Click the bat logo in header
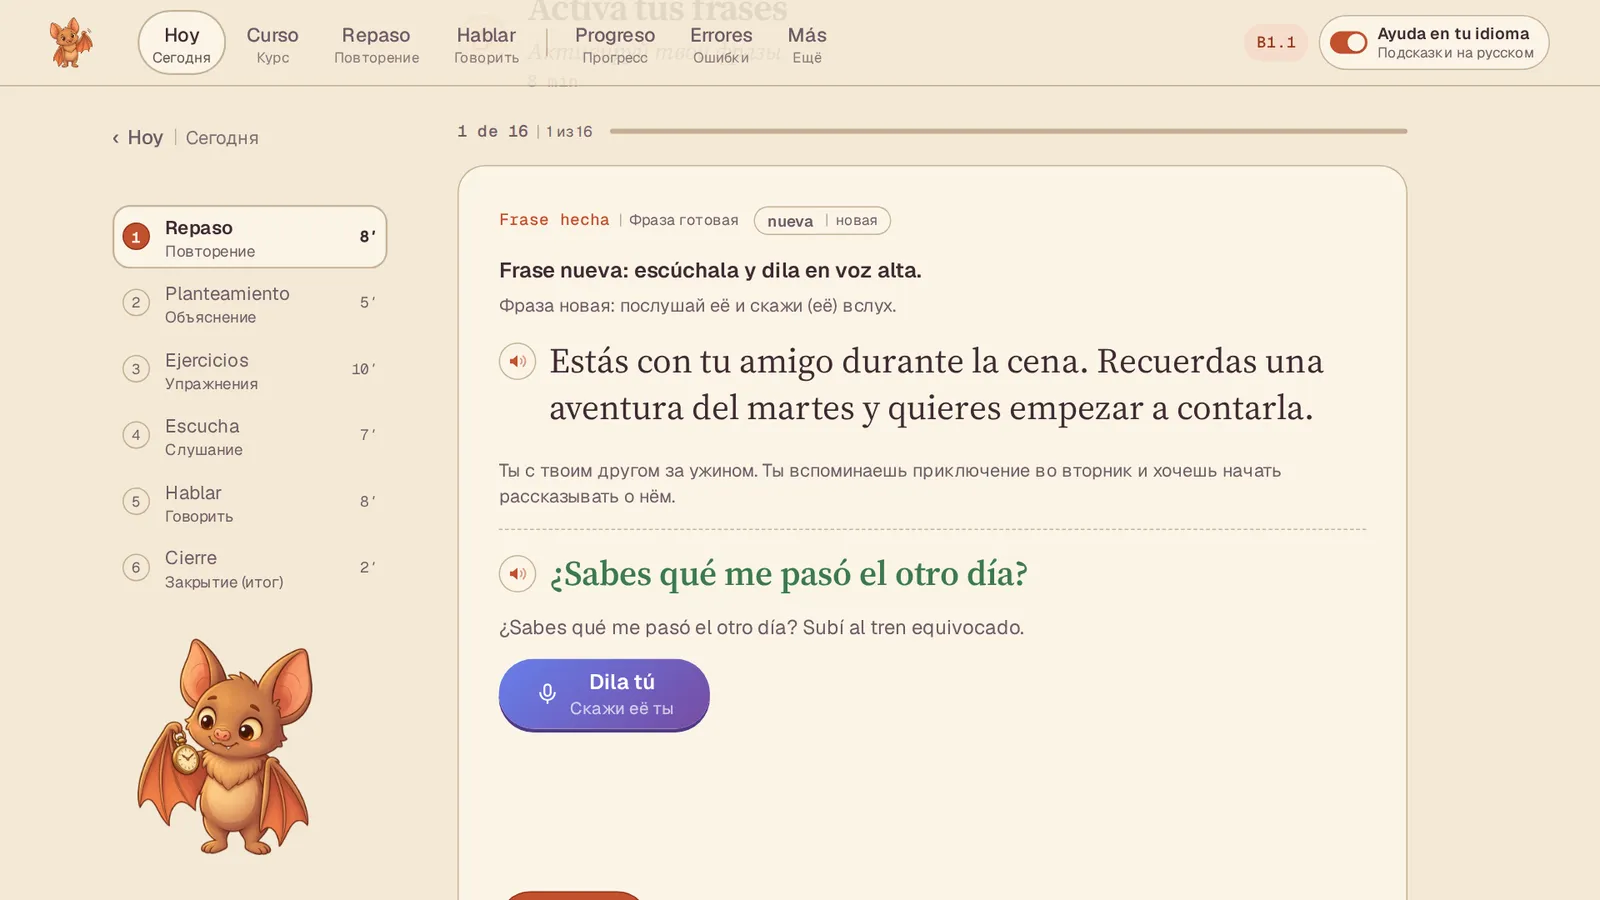Image resolution: width=1600 pixels, height=900 pixels. pos(71,43)
